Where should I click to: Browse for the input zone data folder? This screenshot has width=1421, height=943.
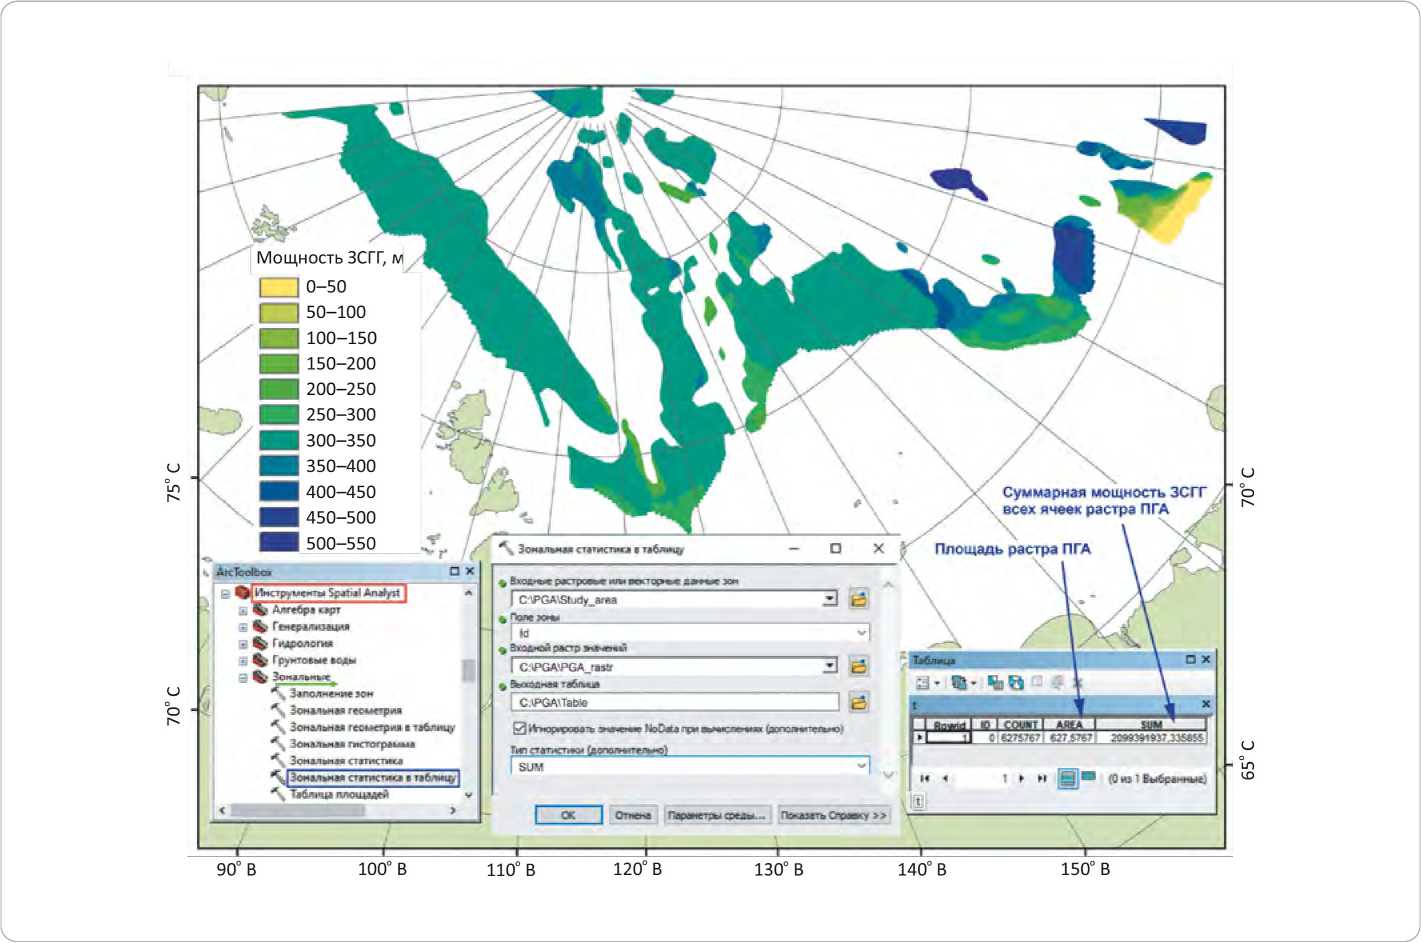[858, 599]
